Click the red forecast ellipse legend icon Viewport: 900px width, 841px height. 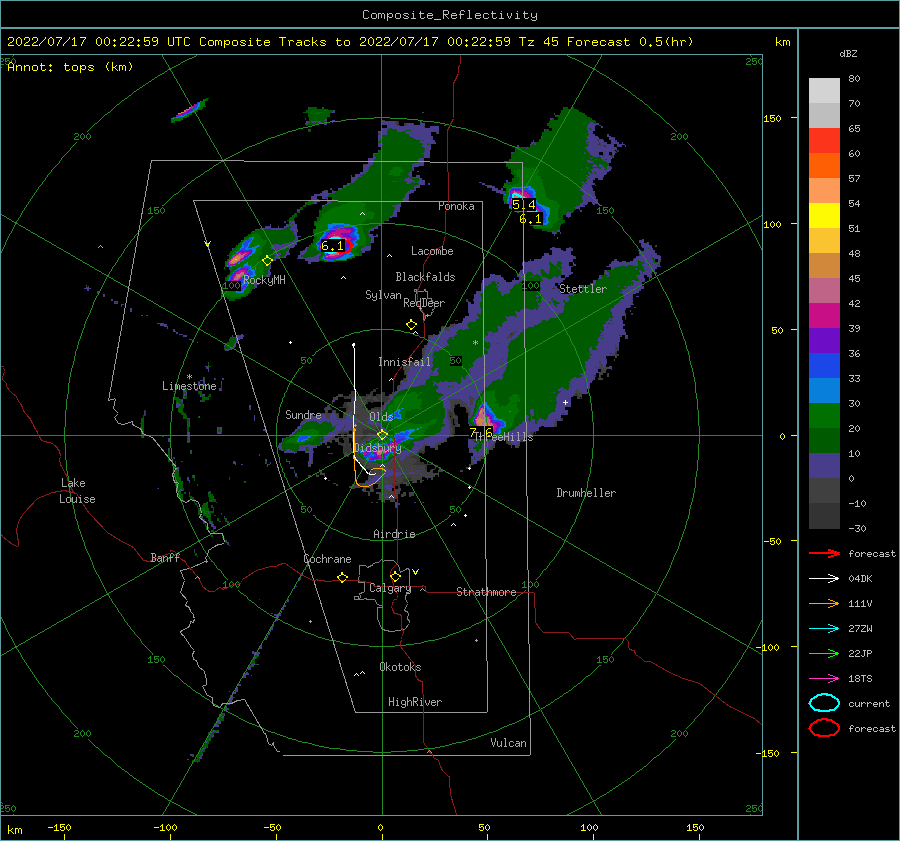point(824,728)
